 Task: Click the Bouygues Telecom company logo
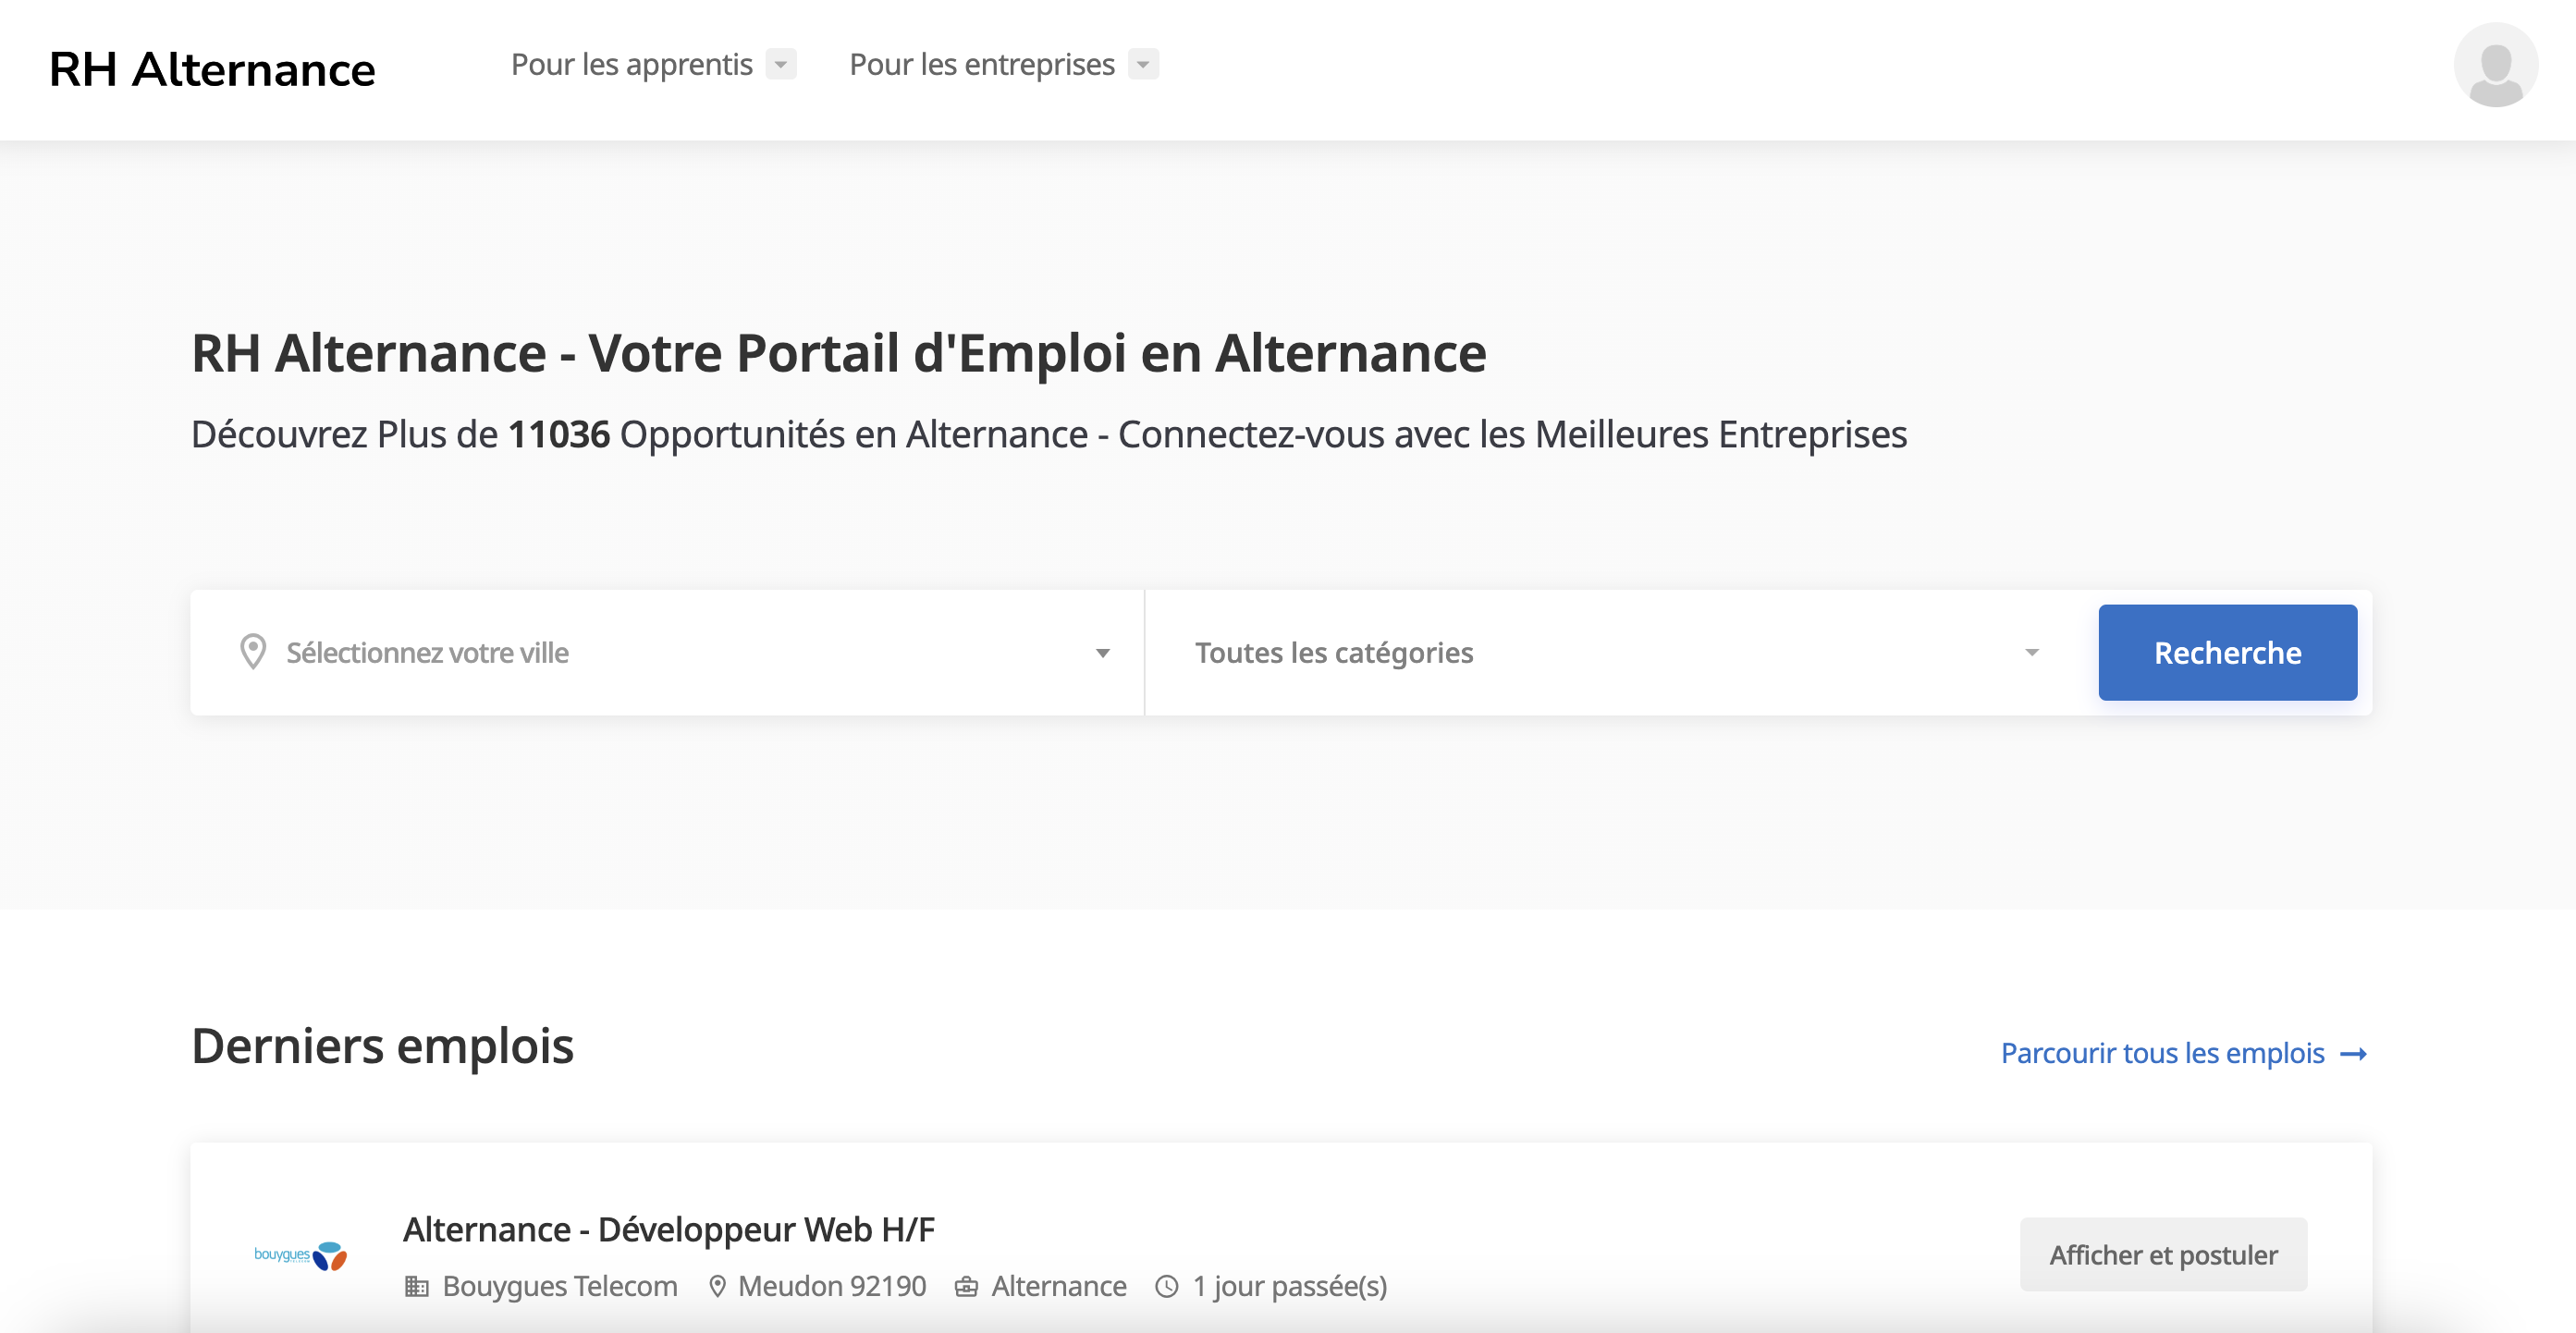point(300,1255)
